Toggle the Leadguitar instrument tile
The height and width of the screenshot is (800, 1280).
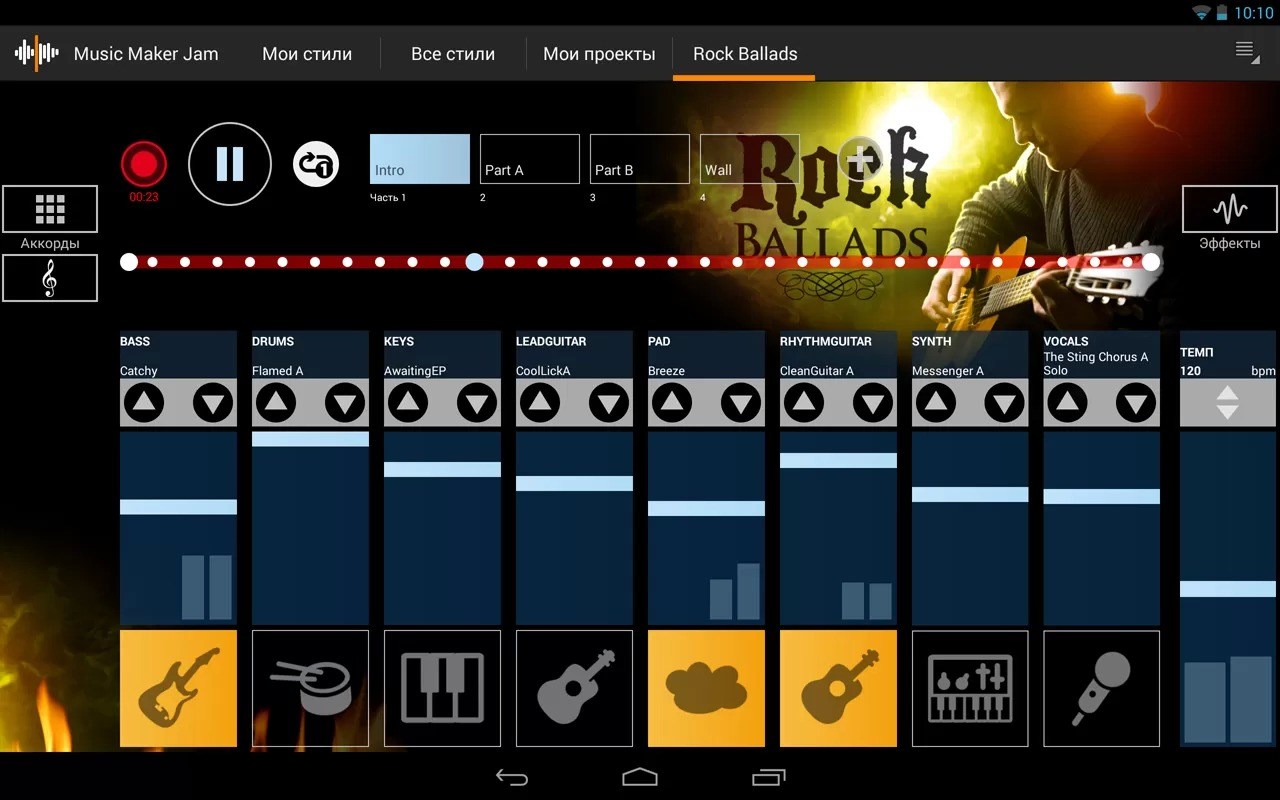click(x=574, y=688)
